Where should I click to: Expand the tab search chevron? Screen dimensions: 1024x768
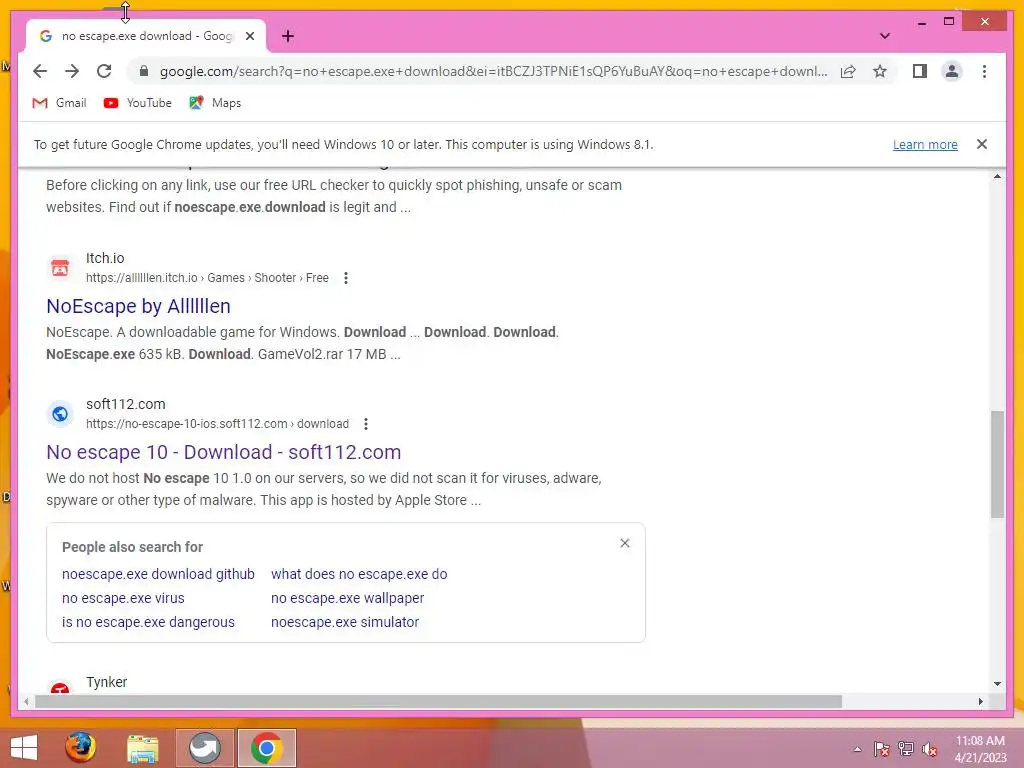pos(884,36)
